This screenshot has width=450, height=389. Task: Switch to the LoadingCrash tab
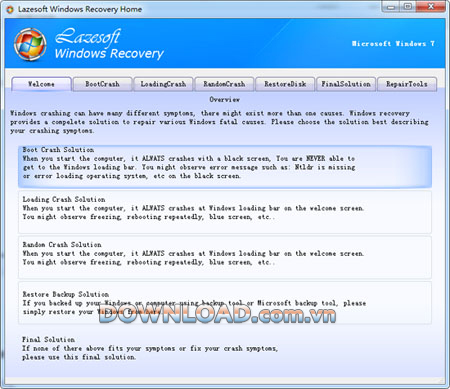pos(163,84)
